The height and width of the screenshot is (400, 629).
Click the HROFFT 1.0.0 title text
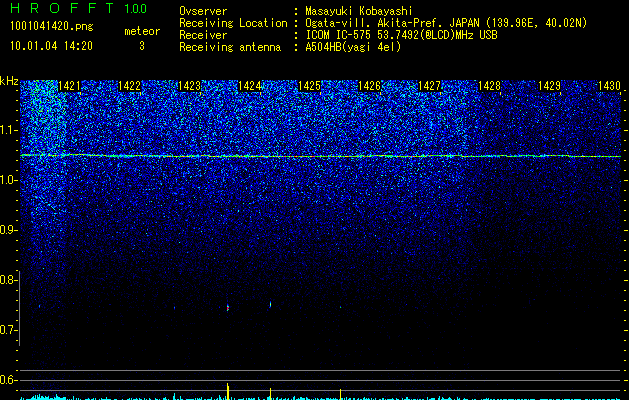(x=79, y=8)
